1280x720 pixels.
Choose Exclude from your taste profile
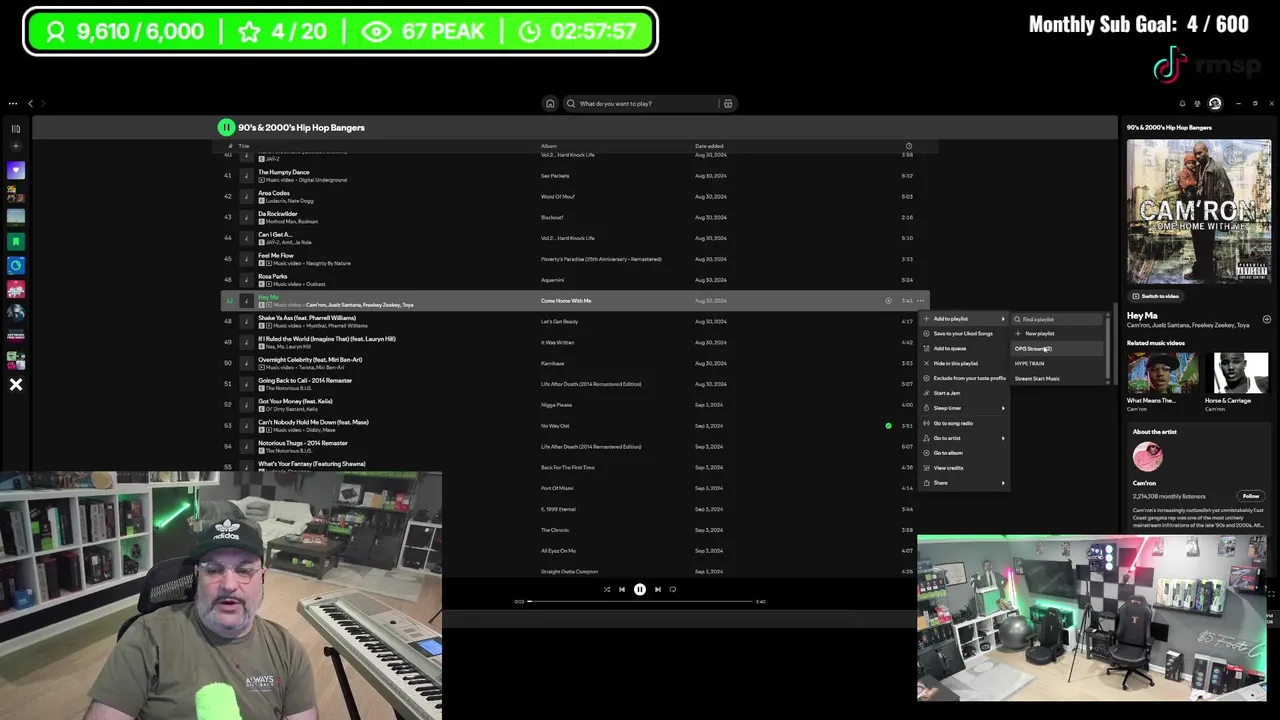(964, 379)
